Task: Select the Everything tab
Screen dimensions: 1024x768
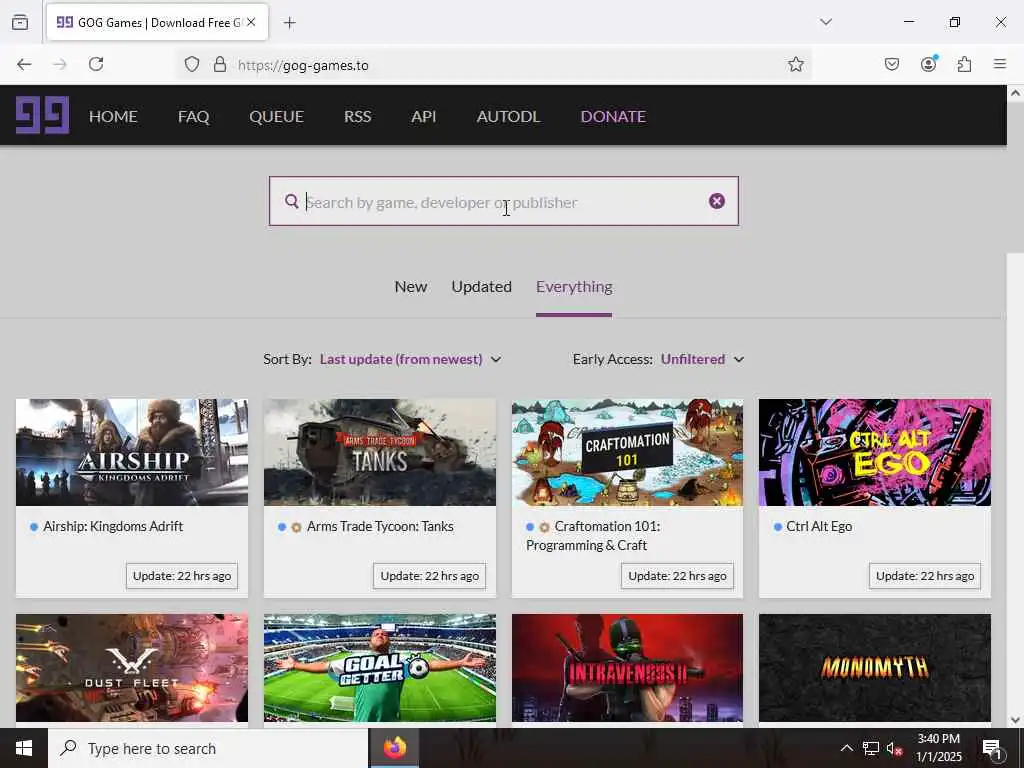Action: pos(574,287)
